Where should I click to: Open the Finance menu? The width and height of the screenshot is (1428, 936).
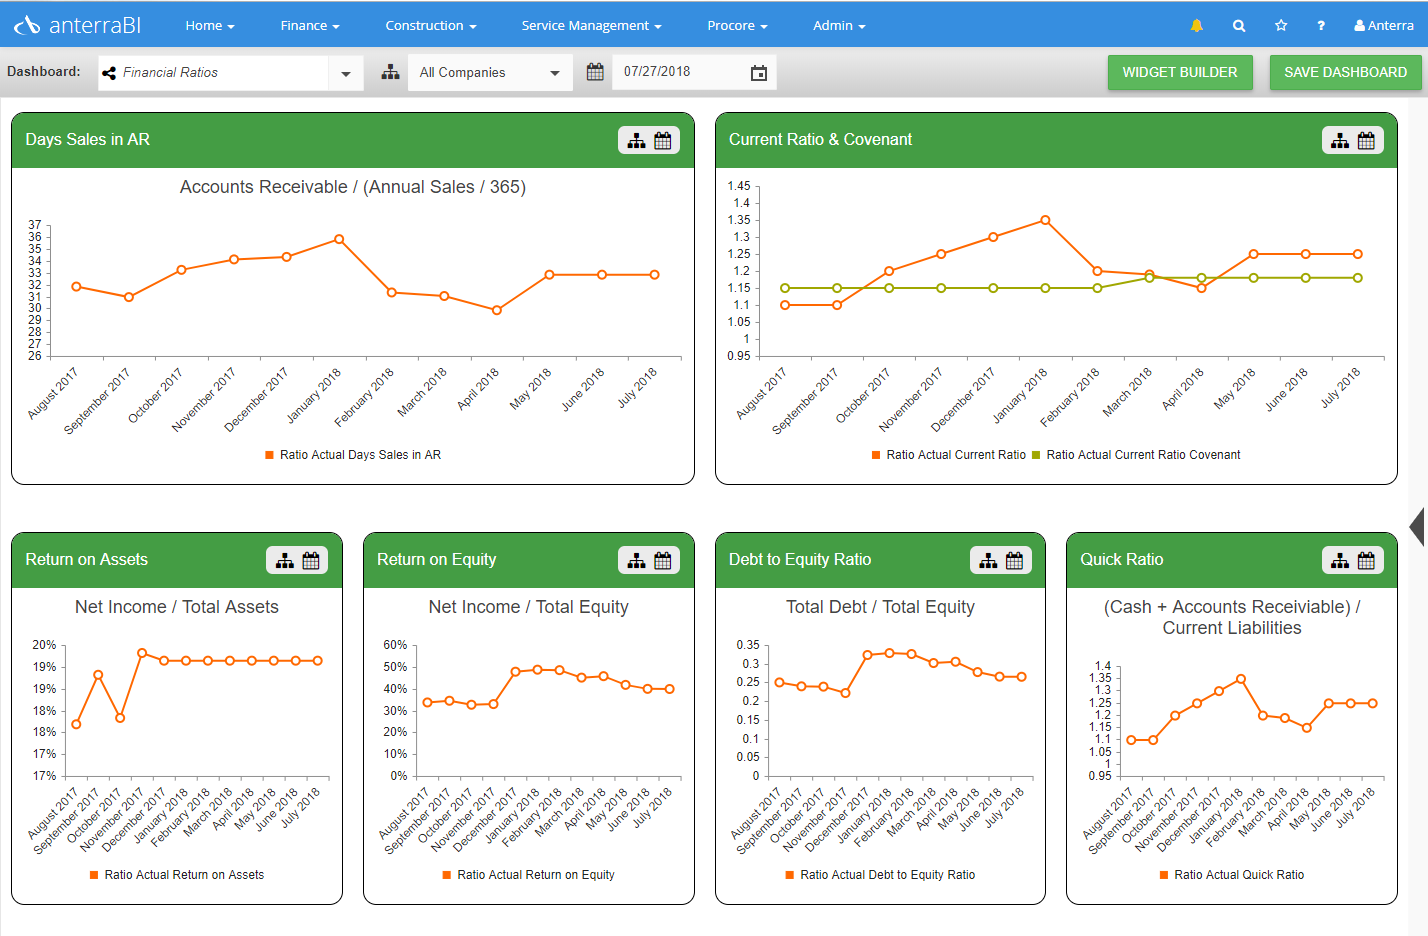310,26
